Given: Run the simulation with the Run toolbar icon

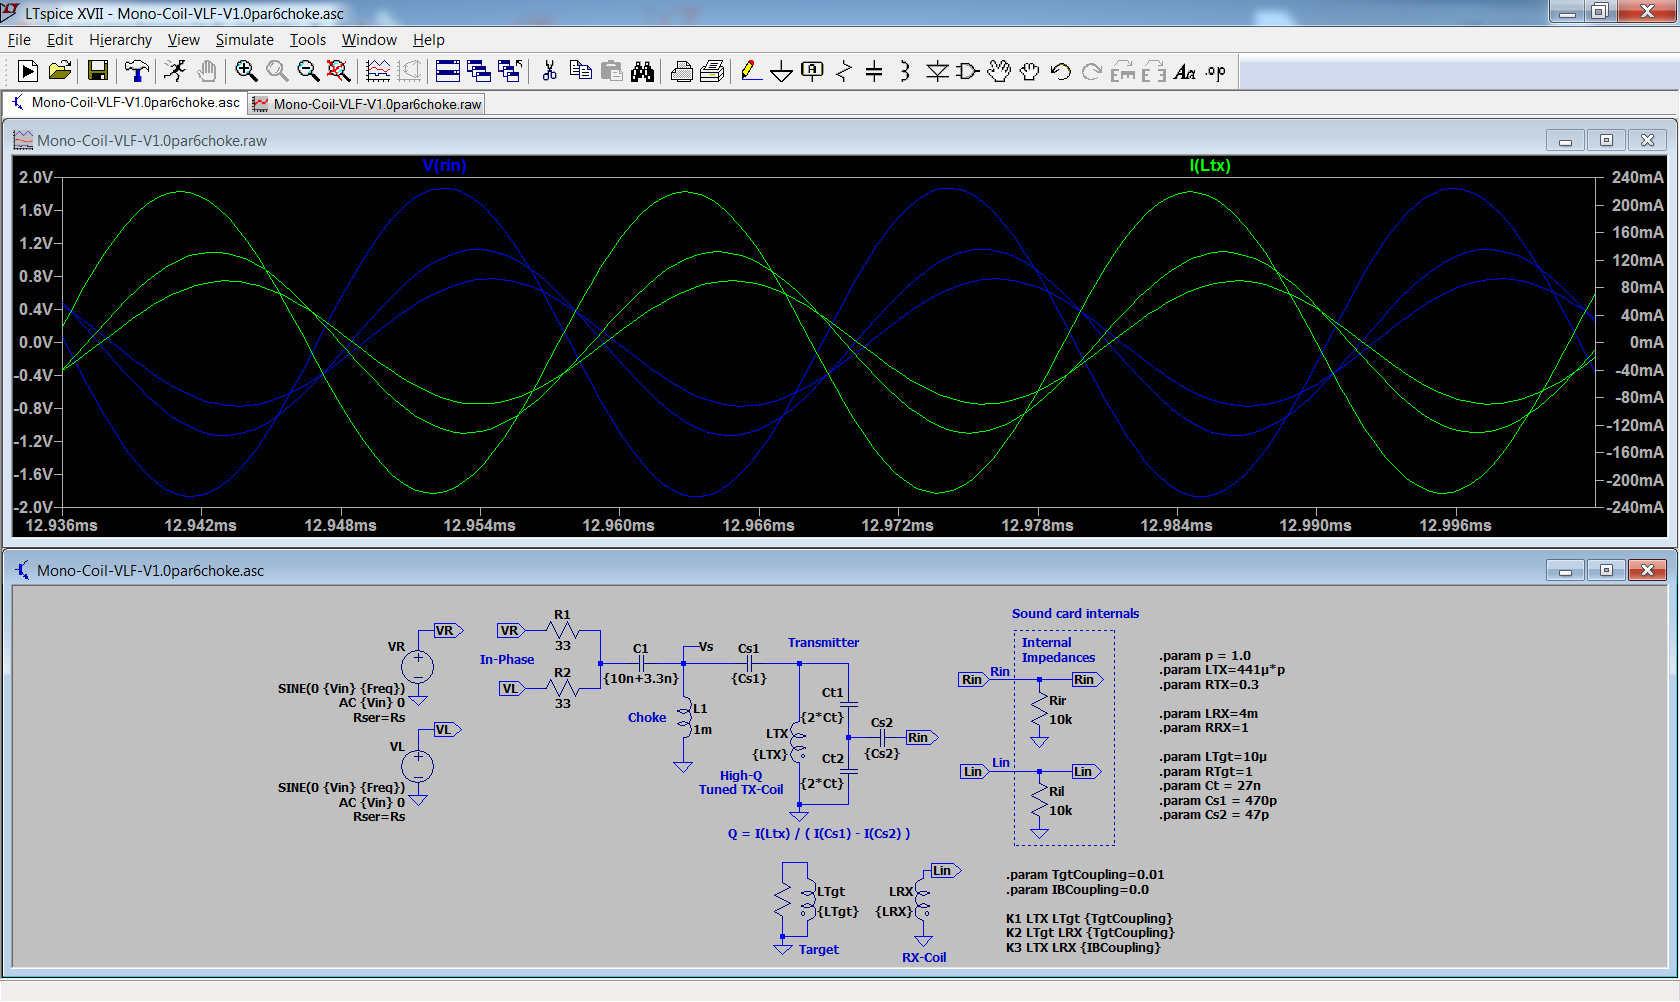Looking at the screenshot, I should pyautogui.click(x=27, y=71).
